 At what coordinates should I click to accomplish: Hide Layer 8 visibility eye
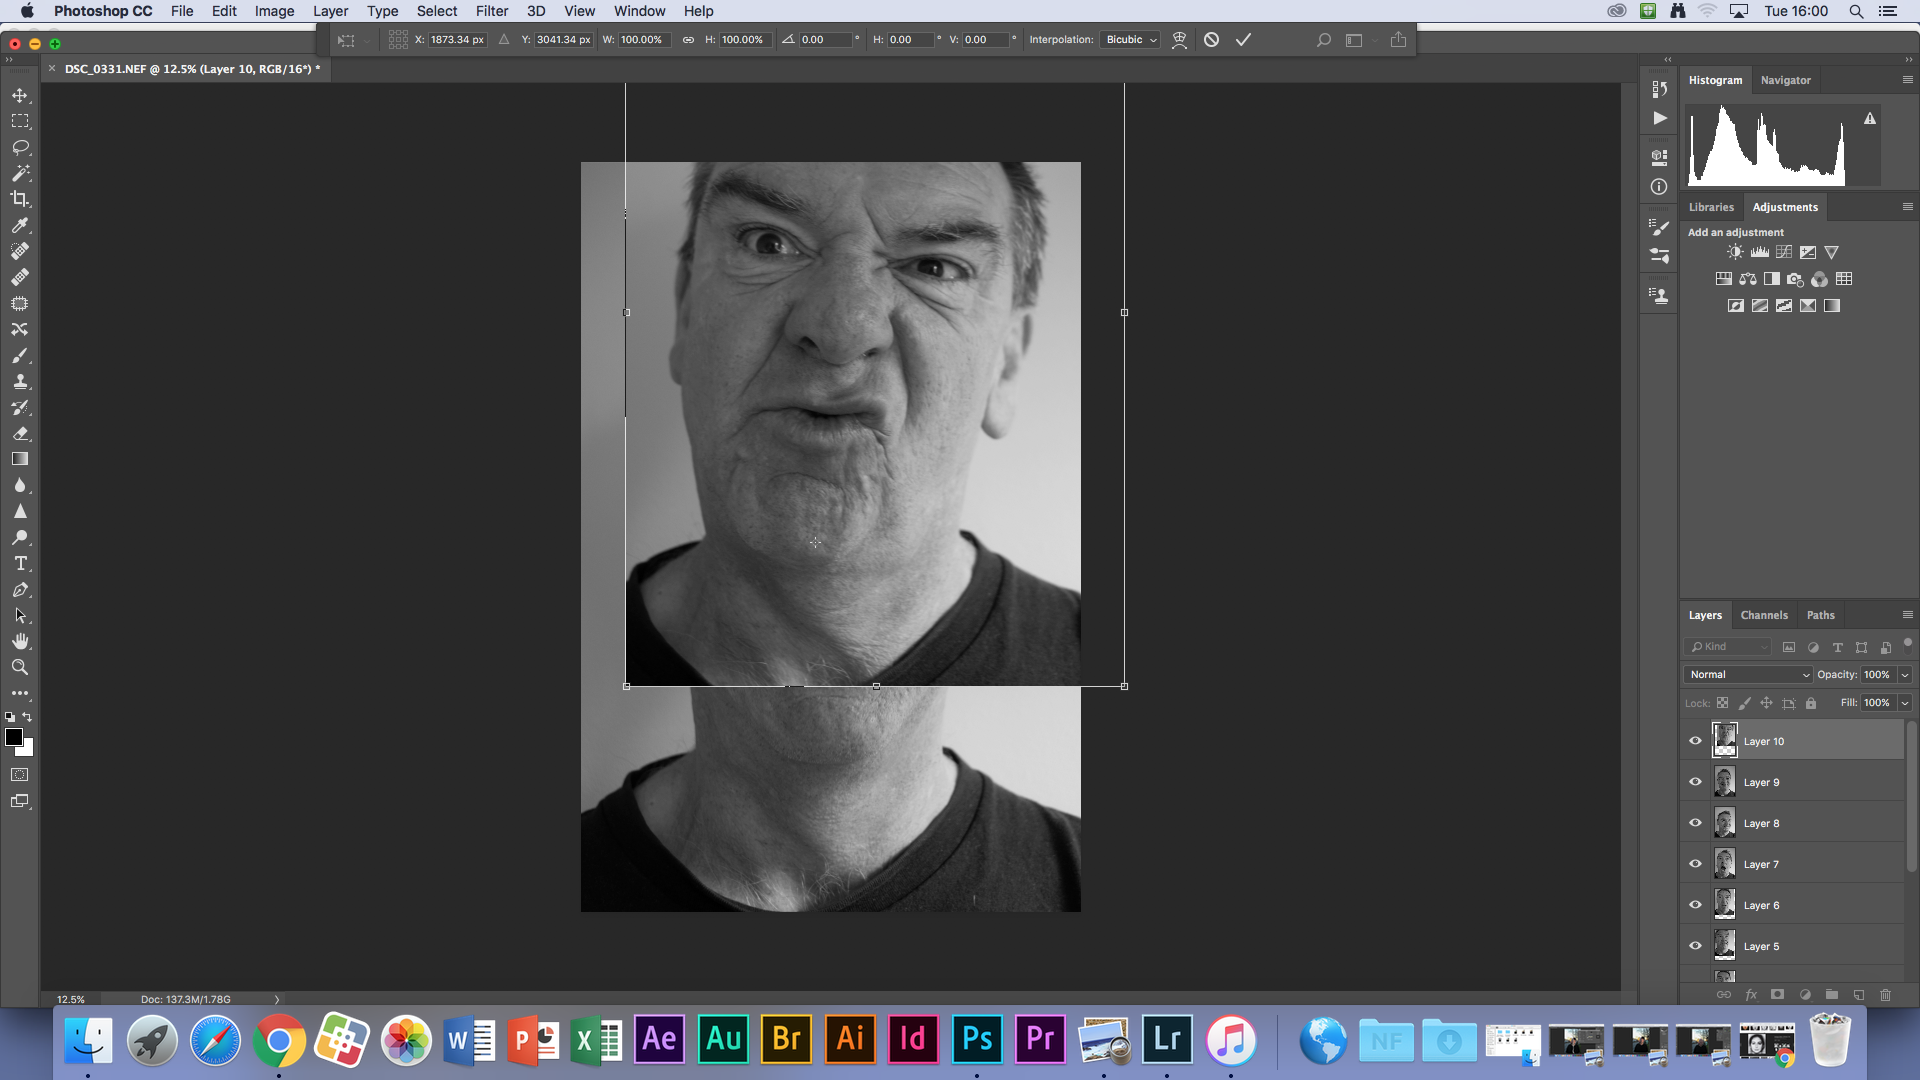coord(1695,823)
